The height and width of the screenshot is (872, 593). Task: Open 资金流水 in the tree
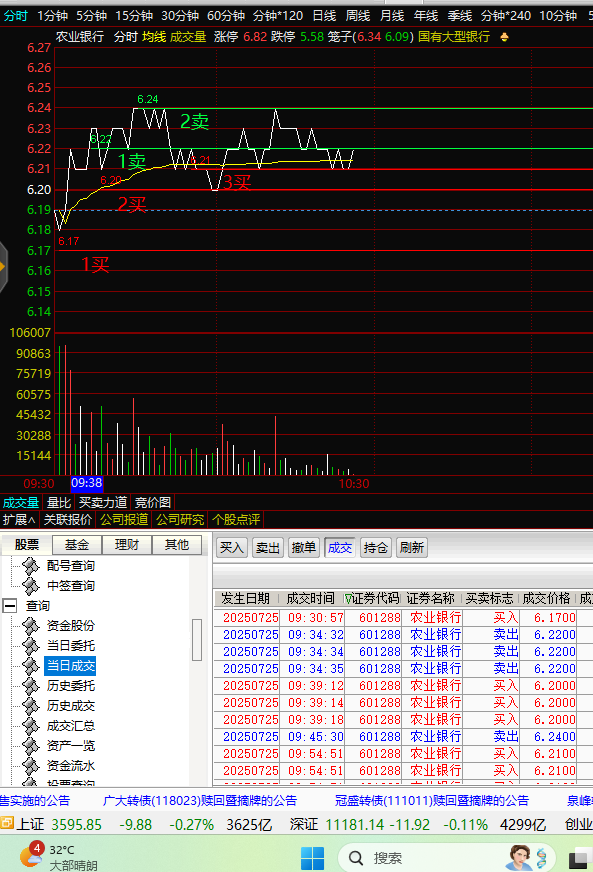[x=71, y=766]
